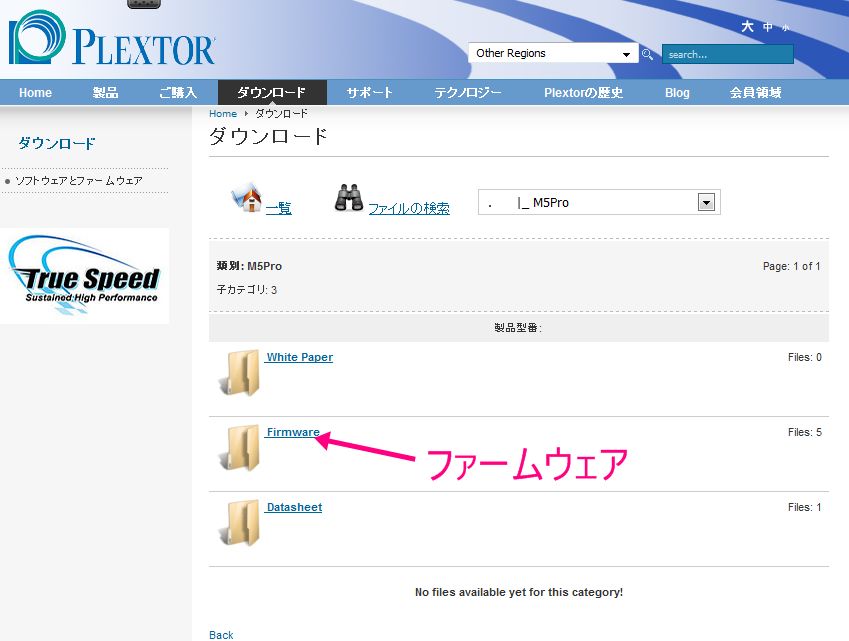Open the Datasheet folder icon
The image size is (849, 641).
pos(240,523)
